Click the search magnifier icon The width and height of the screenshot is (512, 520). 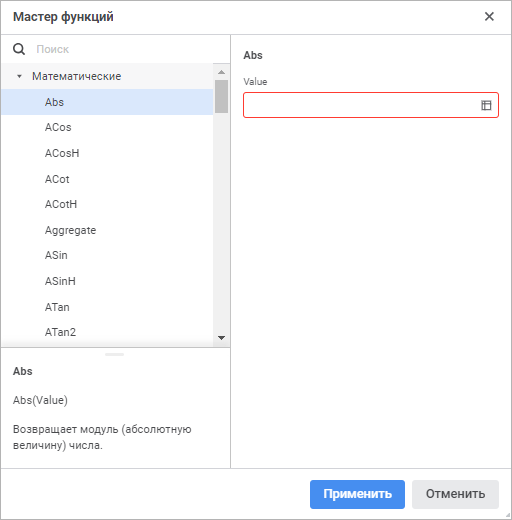[19, 49]
